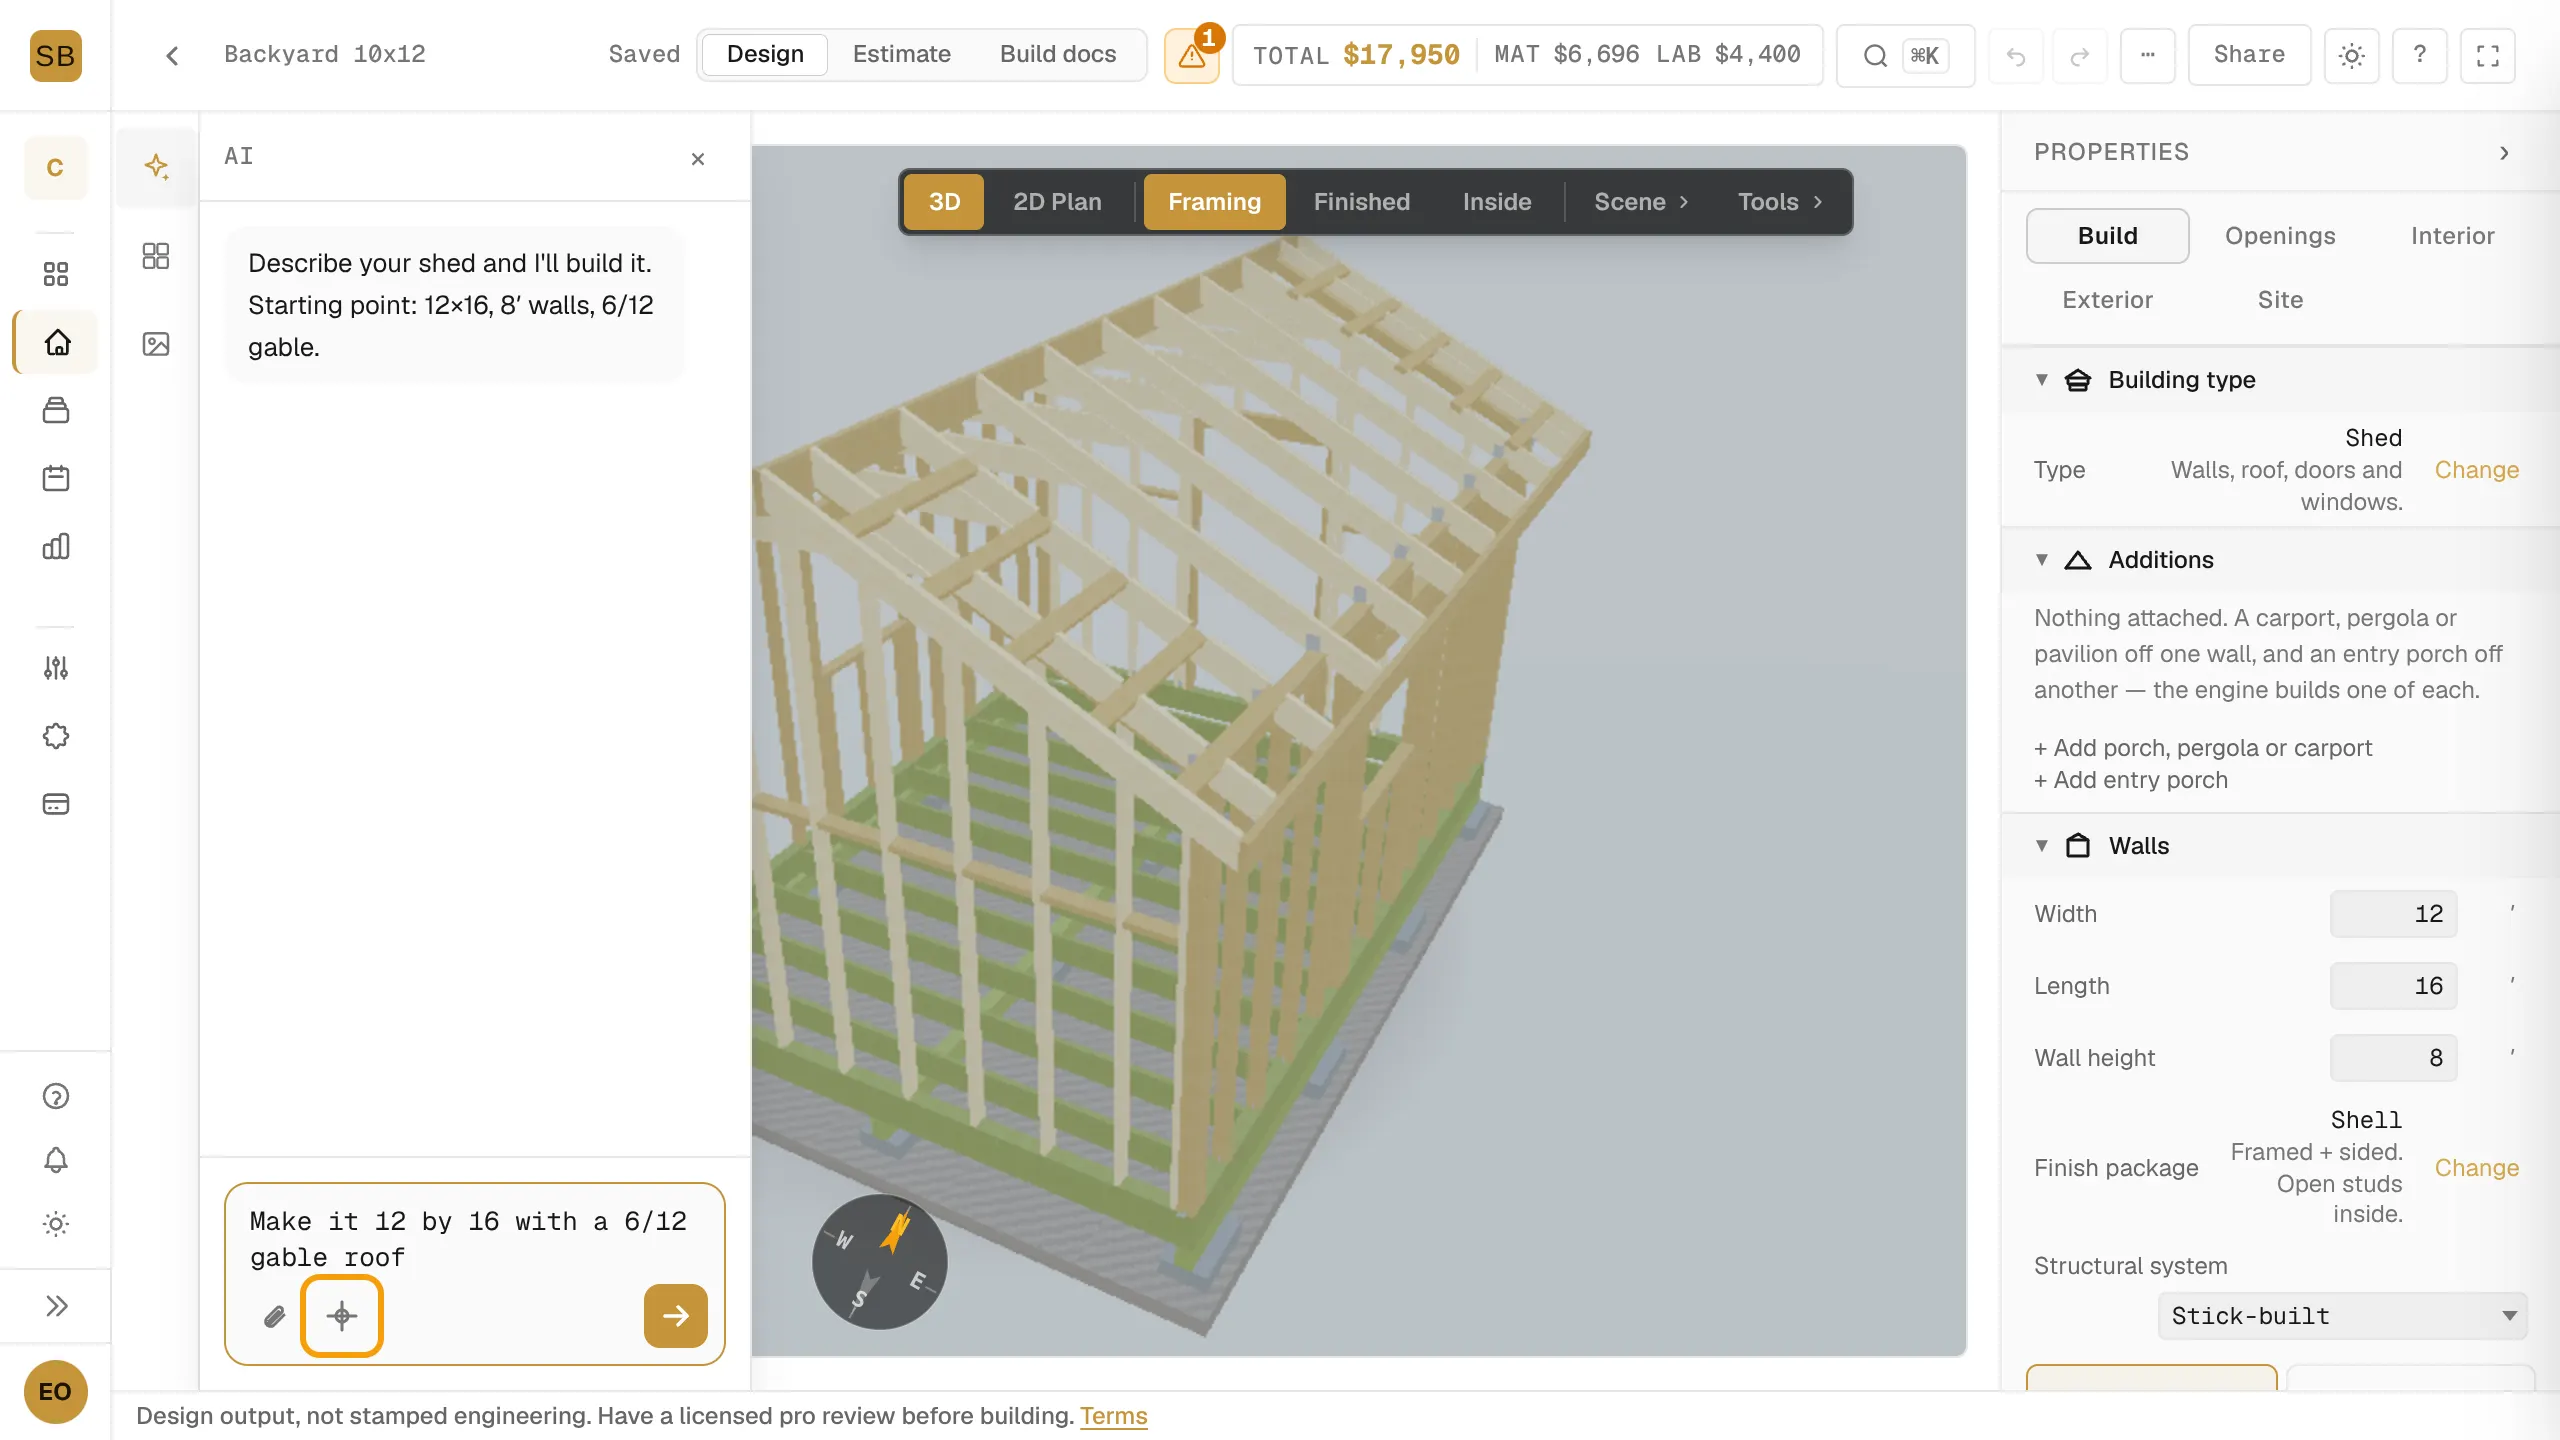
Task: Select the home design icon in sidebar
Action: point(57,342)
